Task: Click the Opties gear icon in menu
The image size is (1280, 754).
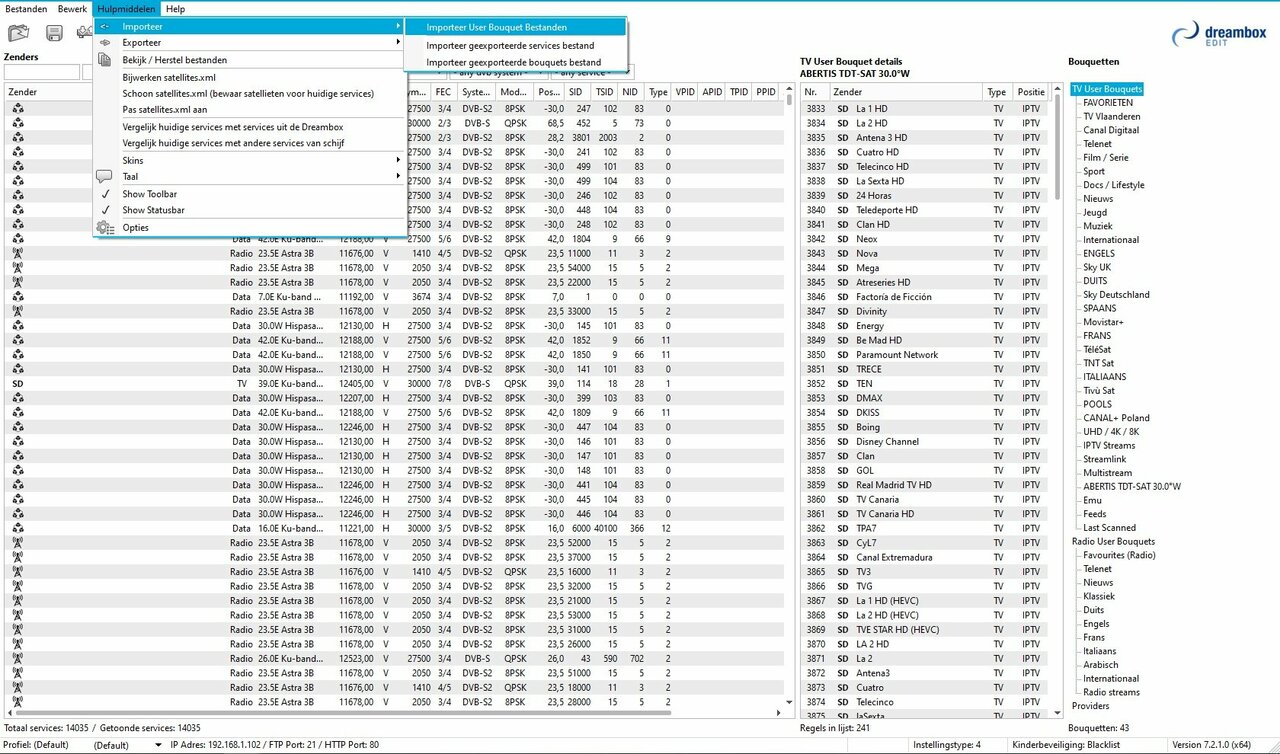Action: [105, 228]
